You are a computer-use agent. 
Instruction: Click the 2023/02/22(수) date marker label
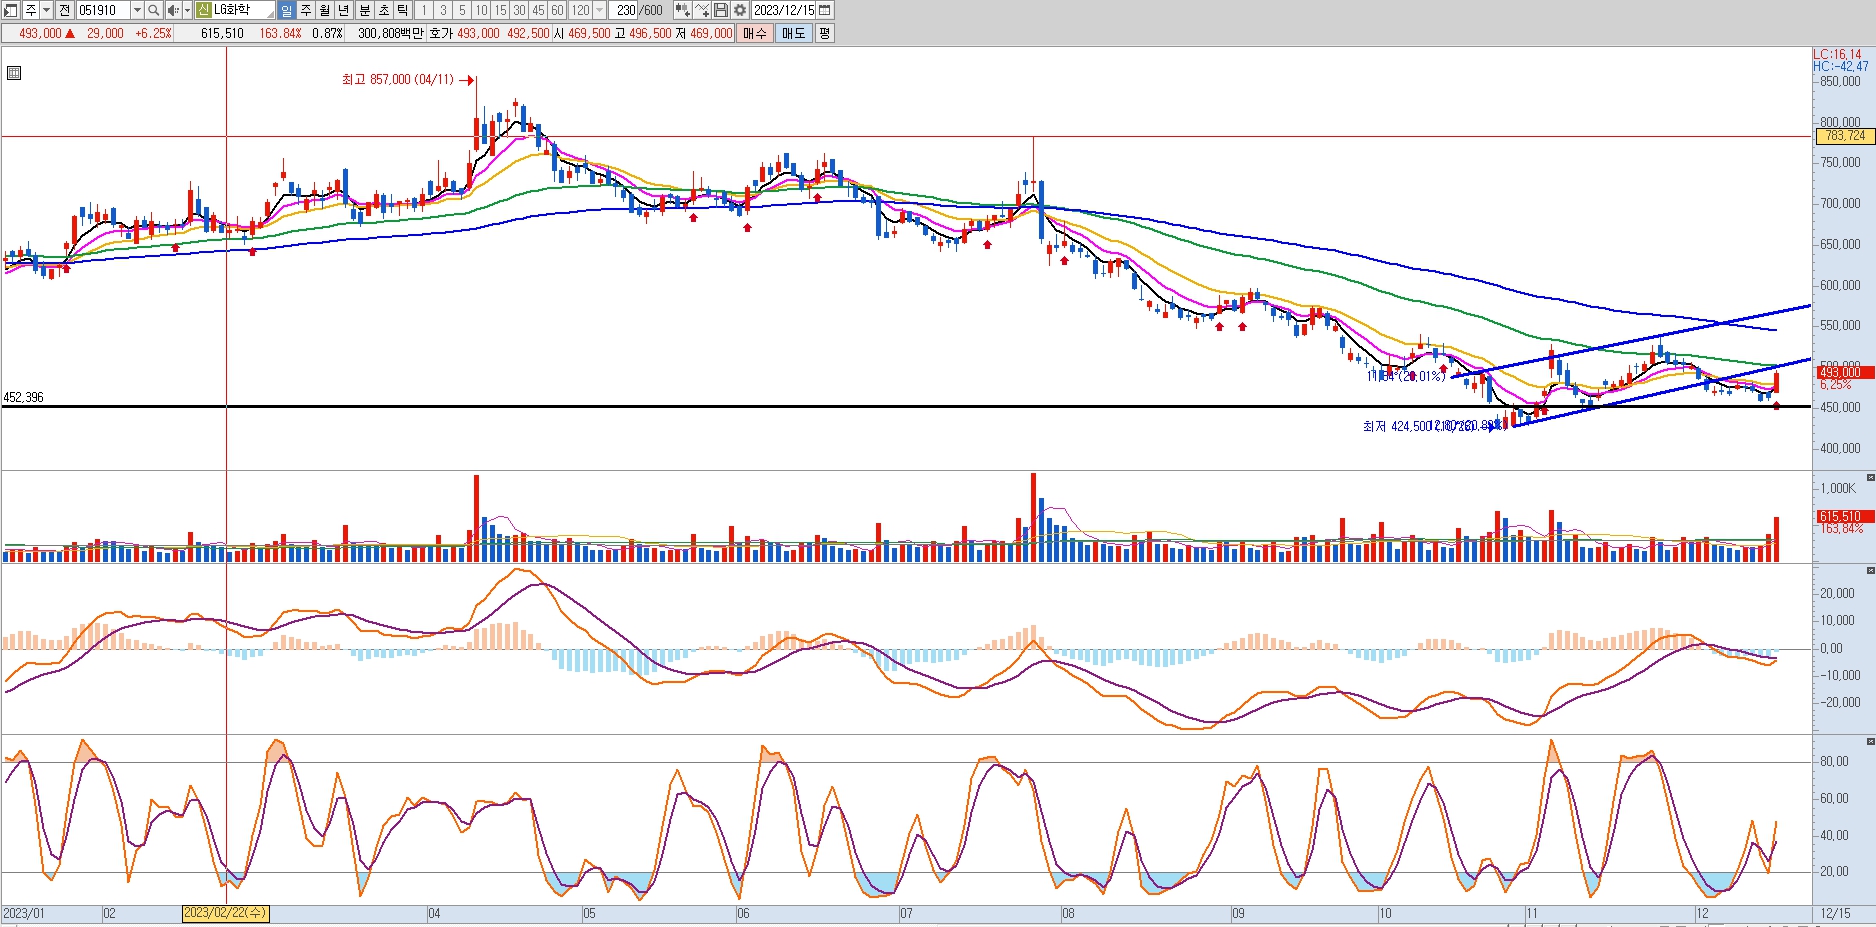tap(225, 913)
